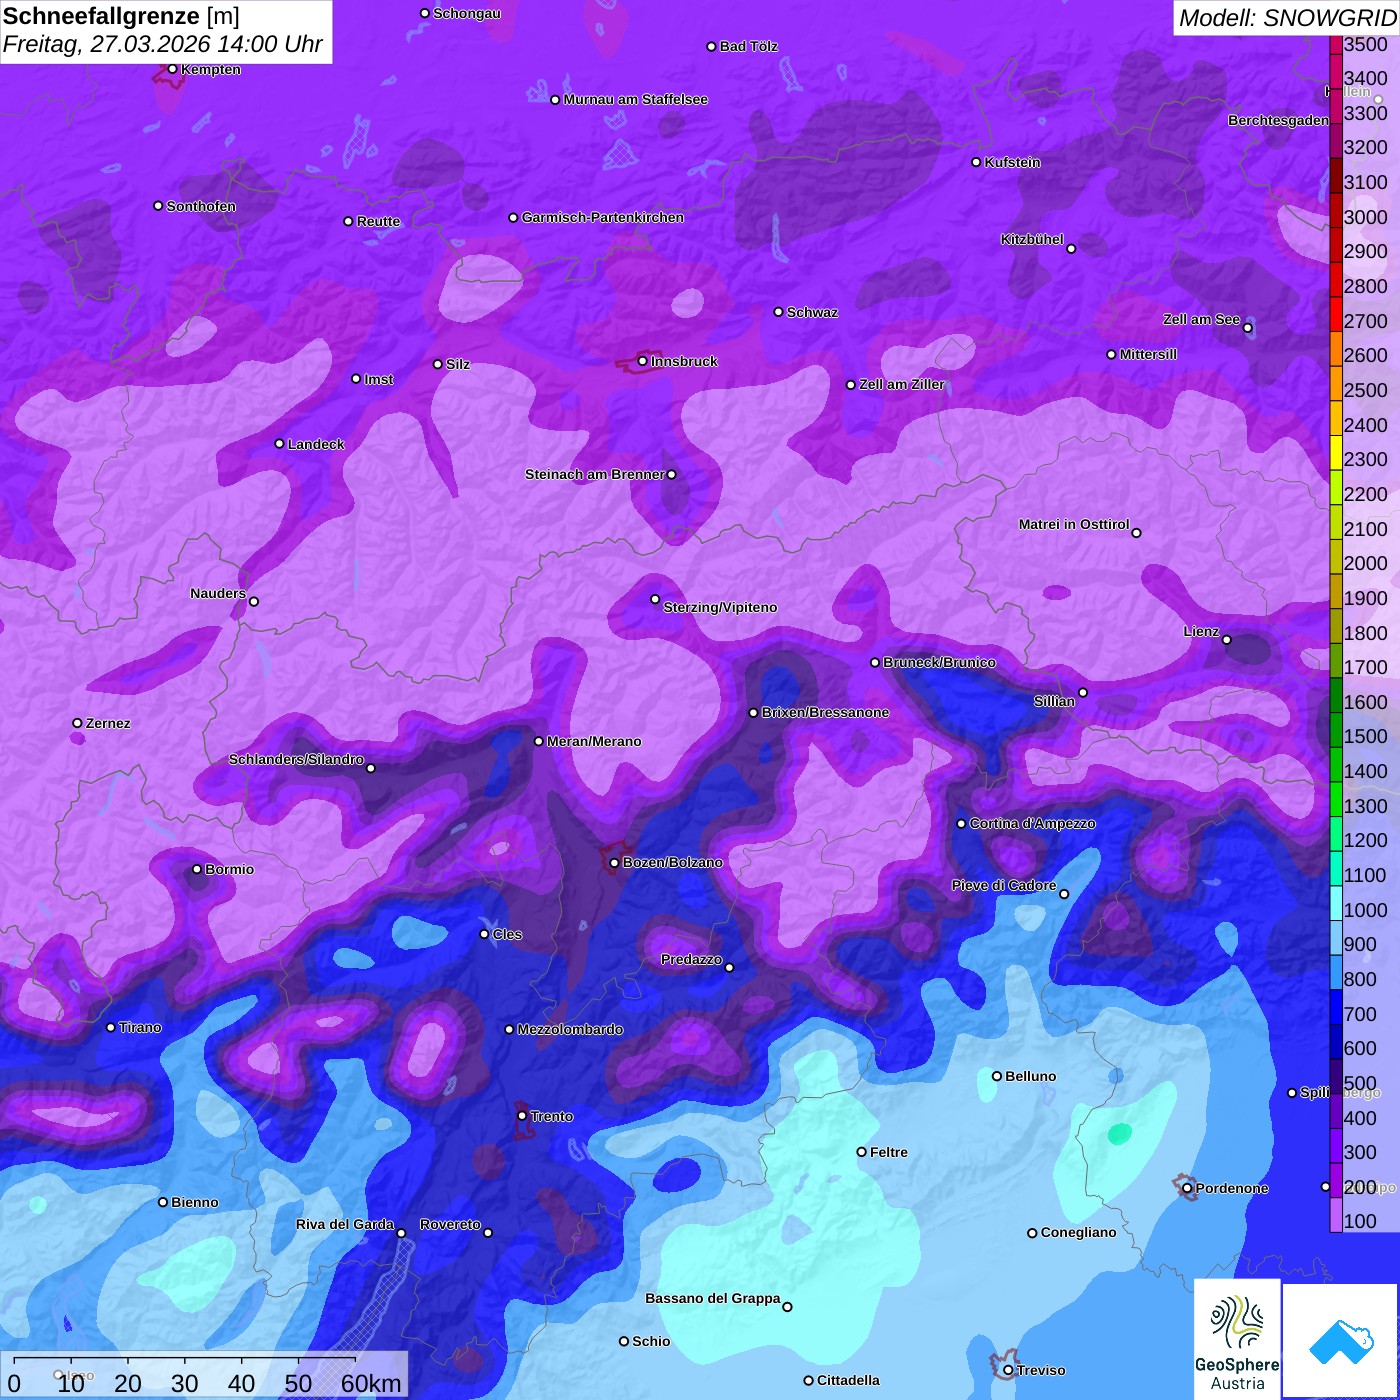Click the Riva del Garda label
This screenshot has height=1400, width=1400.
(x=345, y=1224)
